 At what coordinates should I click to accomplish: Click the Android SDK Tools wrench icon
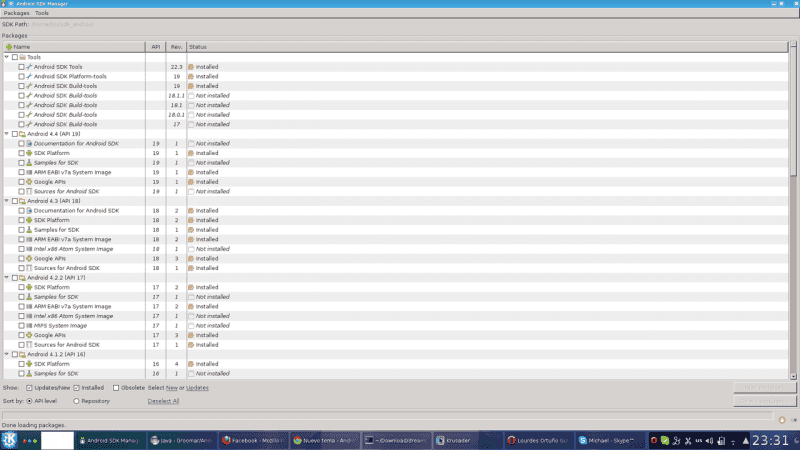click(x=29, y=67)
